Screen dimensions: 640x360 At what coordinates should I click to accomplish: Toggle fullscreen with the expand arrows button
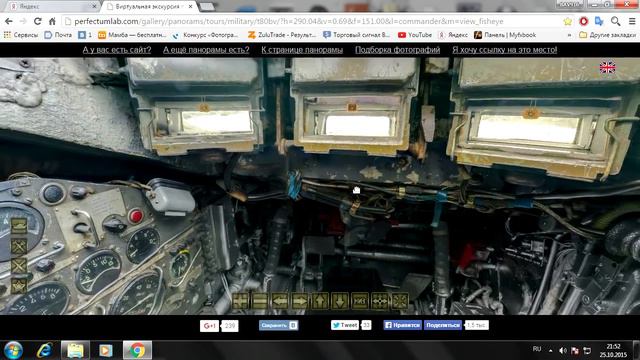click(x=400, y=301)
